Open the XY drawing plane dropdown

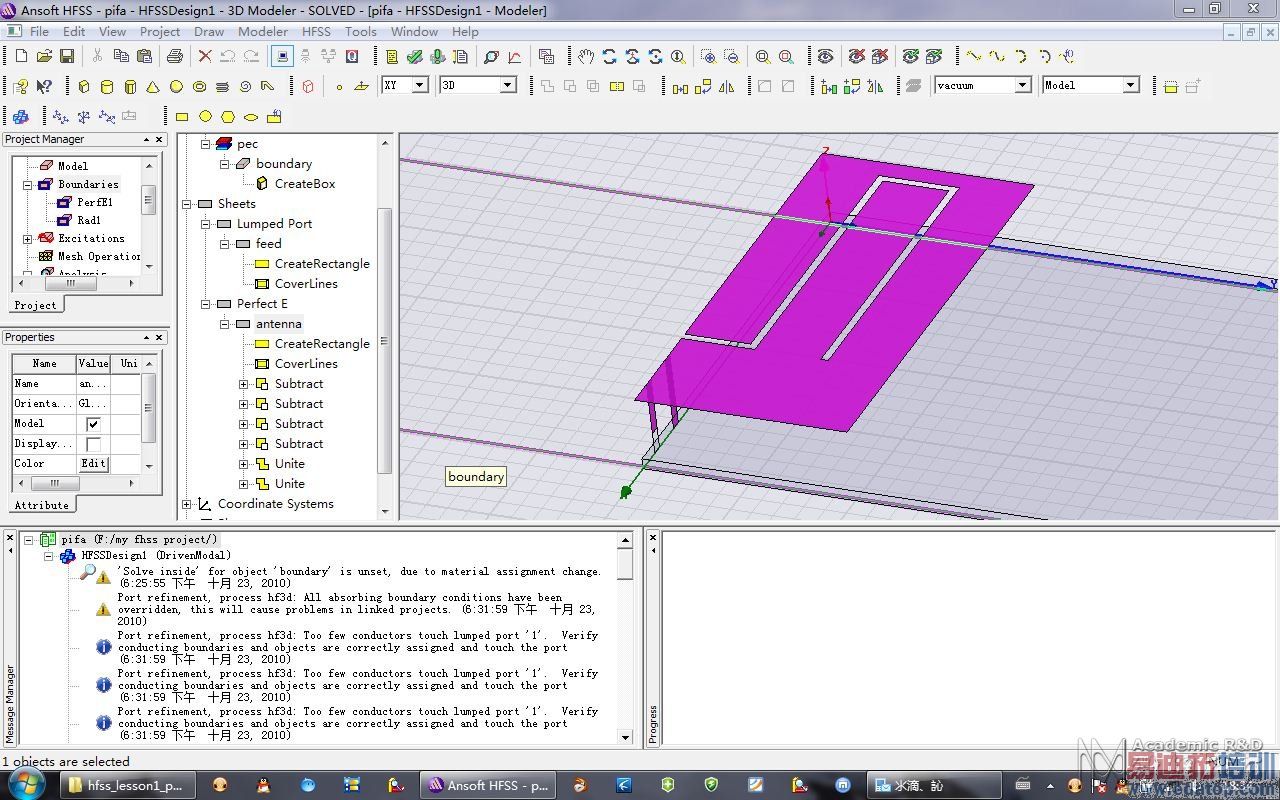click(x=420, y=86)
